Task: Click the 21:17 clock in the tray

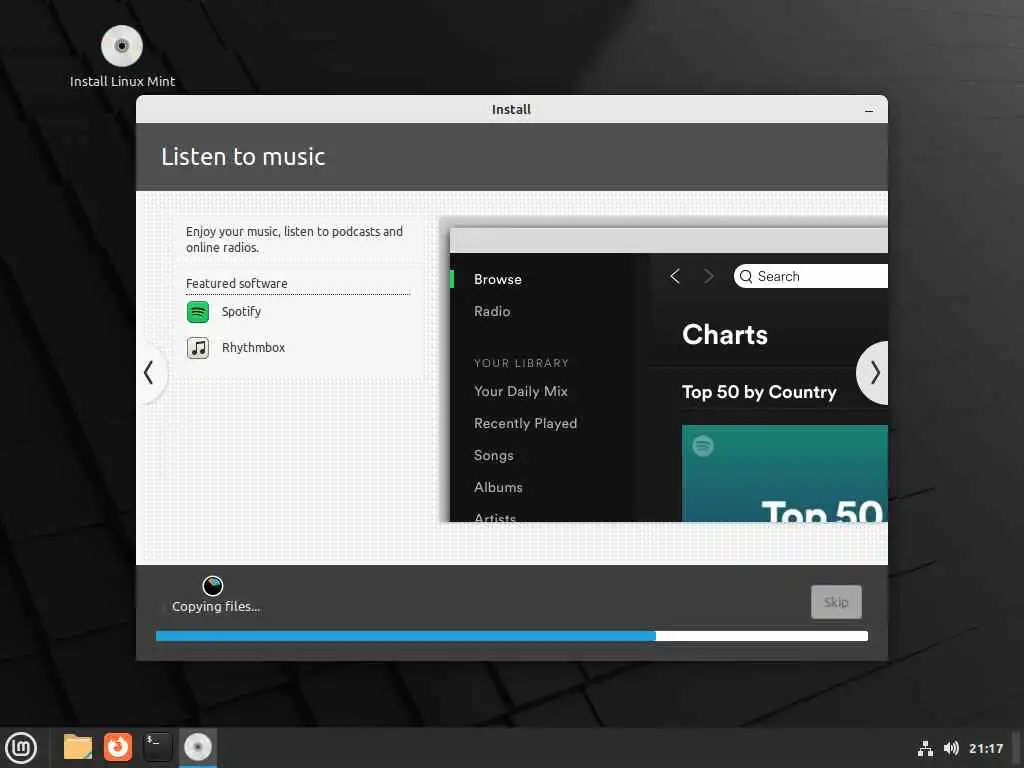Action: 985,748
